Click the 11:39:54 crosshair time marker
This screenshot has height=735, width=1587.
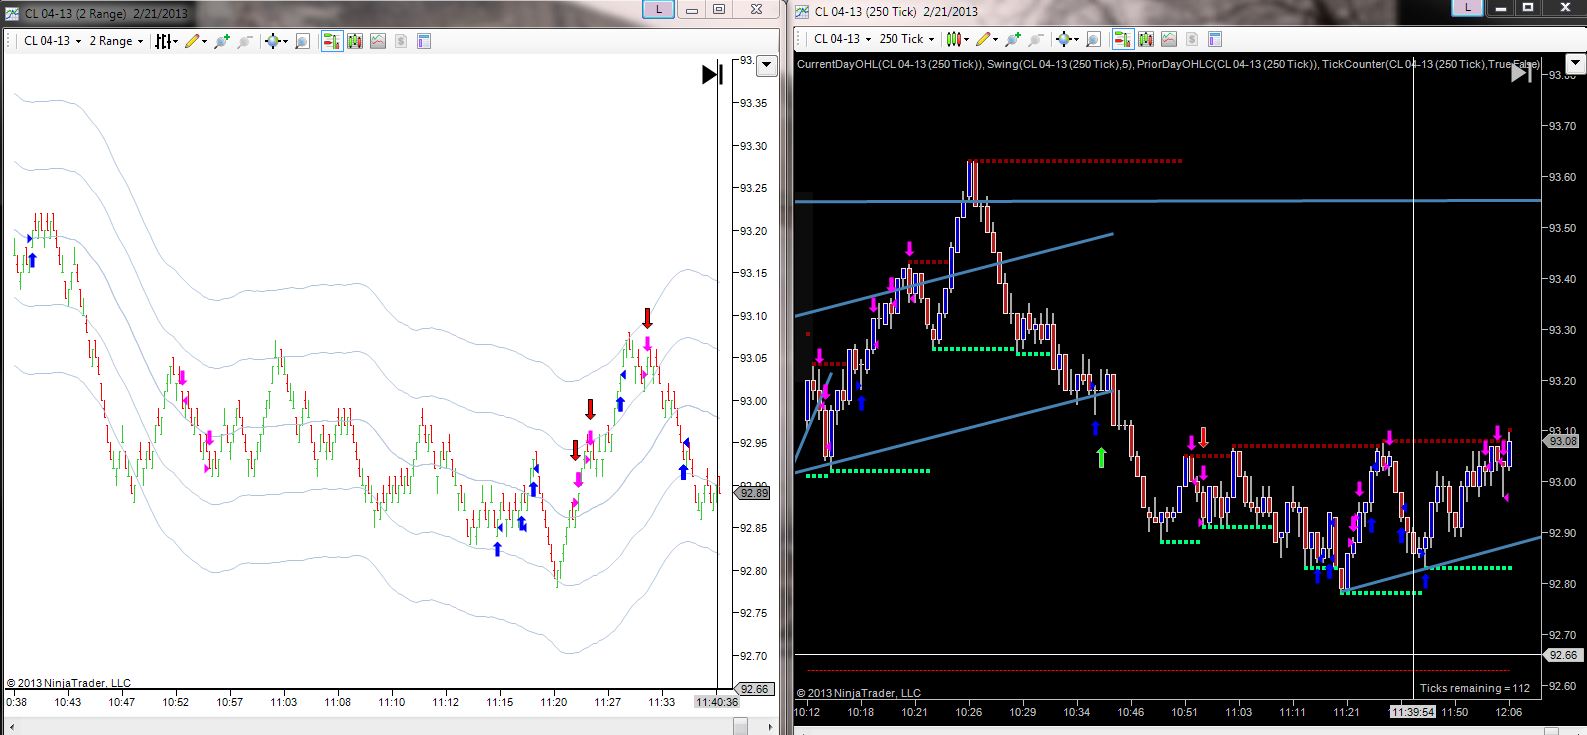tap(1412, 711)
